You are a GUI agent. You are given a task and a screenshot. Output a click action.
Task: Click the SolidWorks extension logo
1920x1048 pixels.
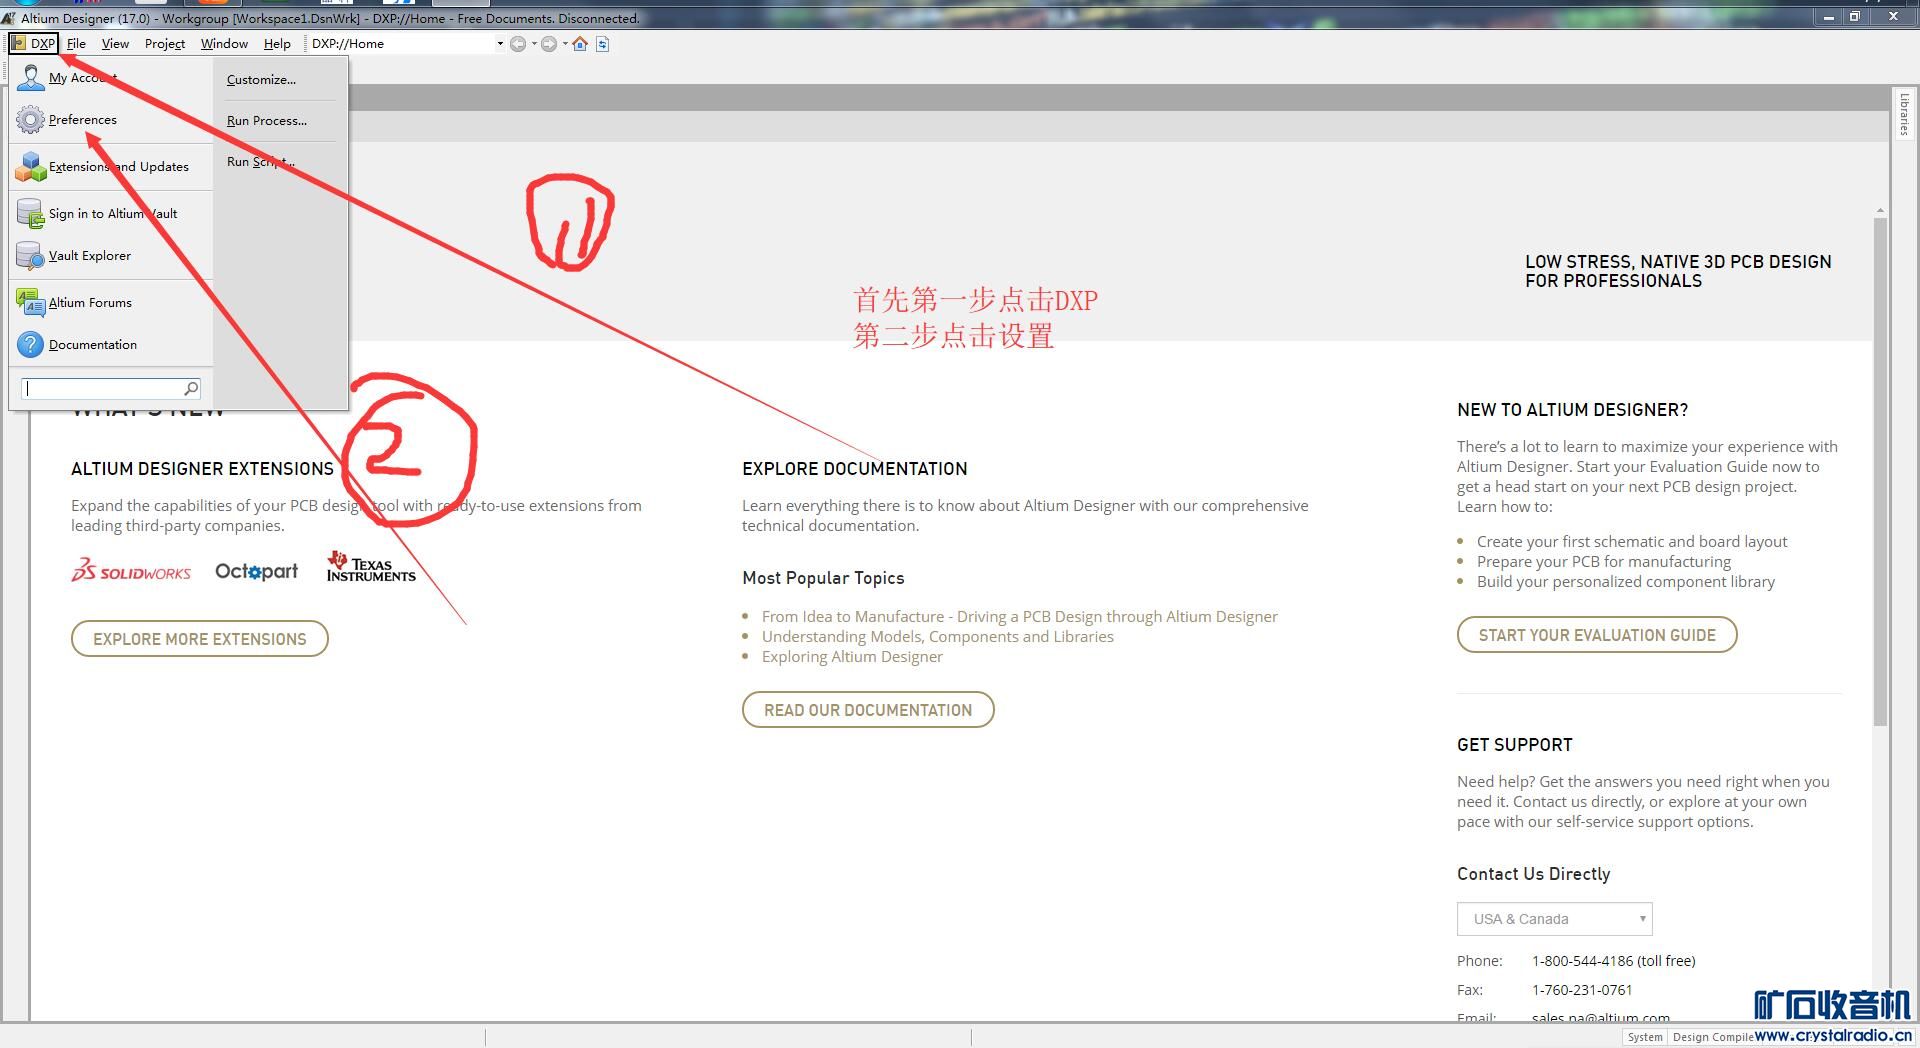pyautogui.click(x=131, y=571)
